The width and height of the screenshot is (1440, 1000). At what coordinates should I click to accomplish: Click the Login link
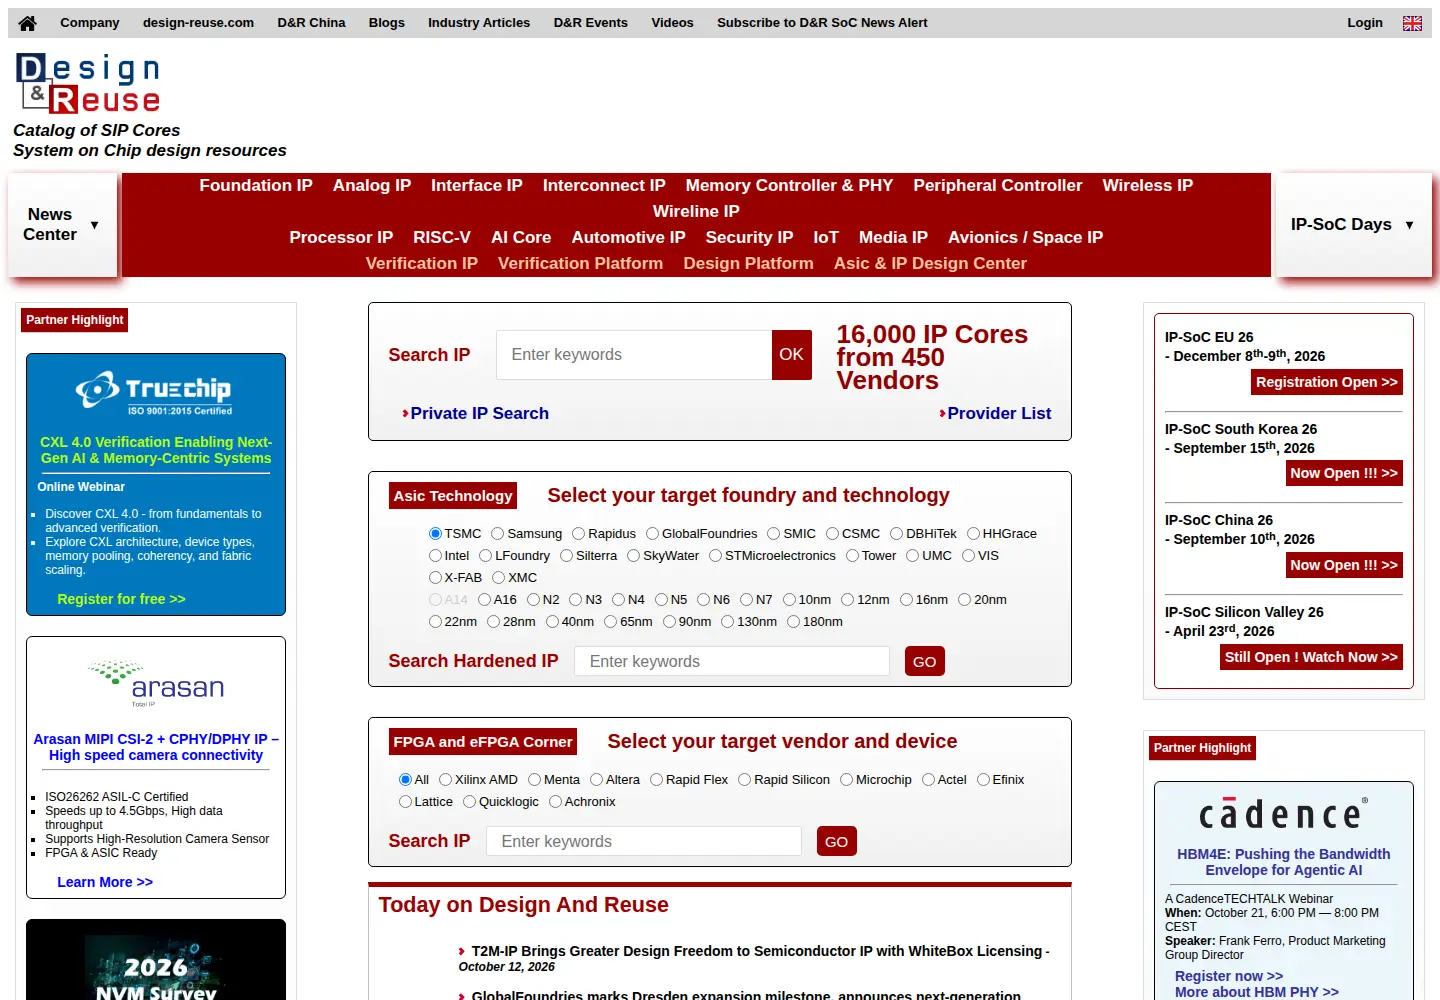click(x=1365, y=23)
